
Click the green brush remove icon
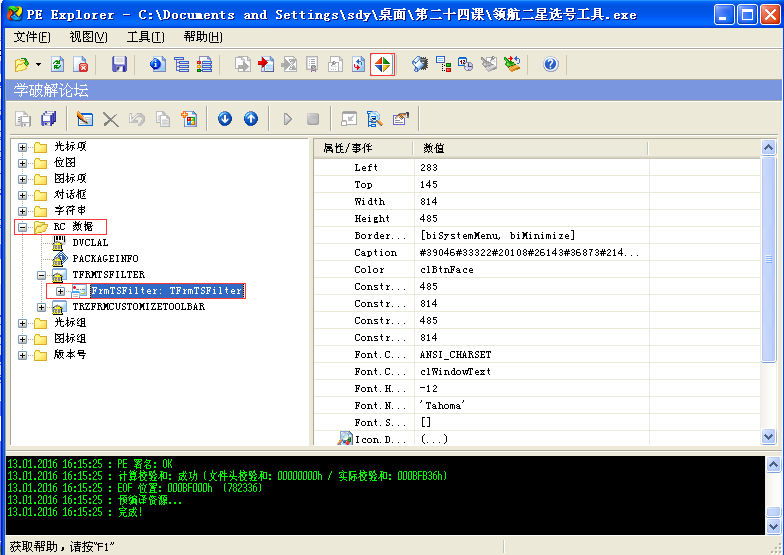(x=512, y=64)
